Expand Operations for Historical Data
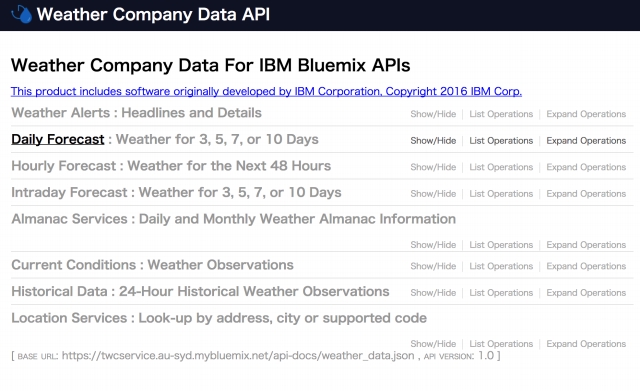The height and width of the screenshot is (391, 640). pyautogui.click(x=586, y=293)
